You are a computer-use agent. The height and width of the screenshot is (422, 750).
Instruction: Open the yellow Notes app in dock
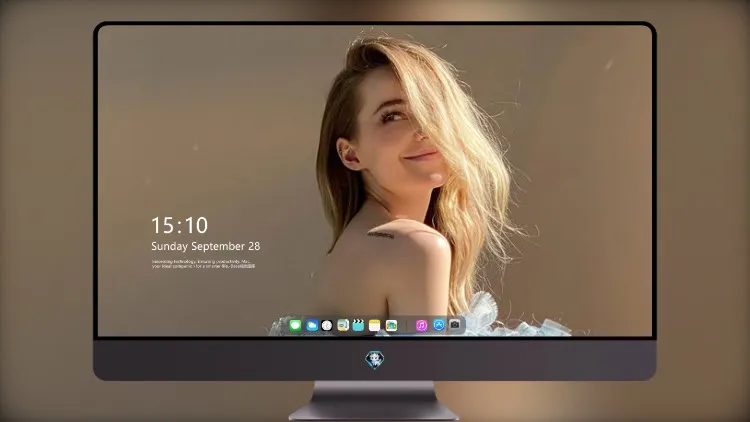click(x=375, y=325)
